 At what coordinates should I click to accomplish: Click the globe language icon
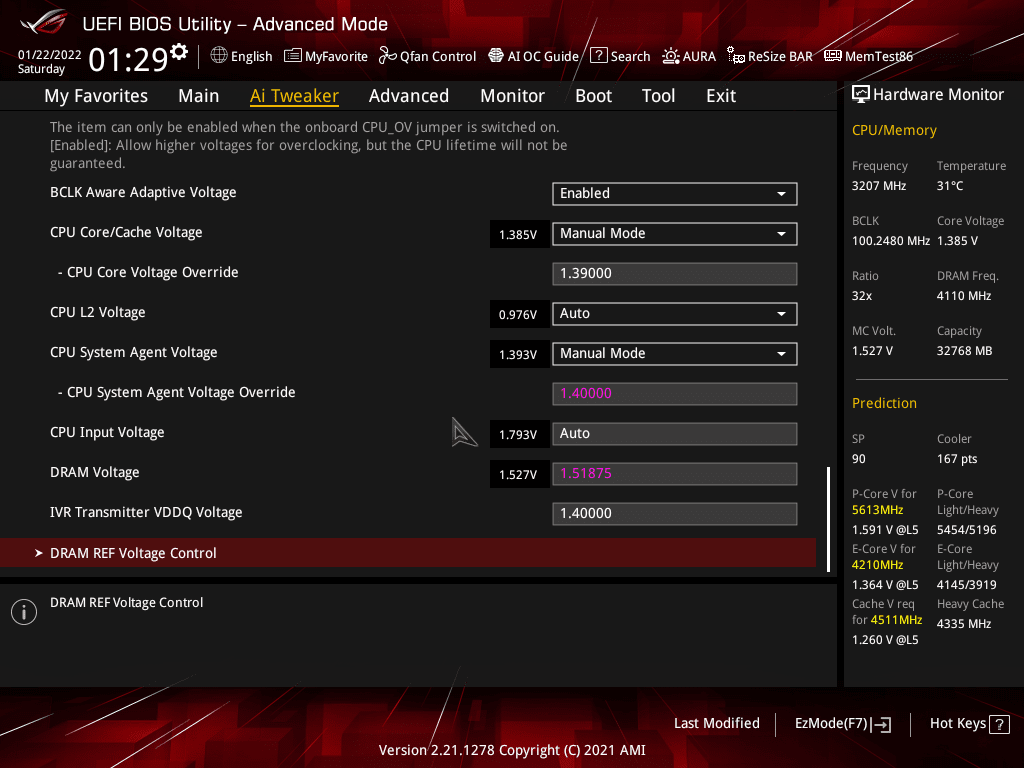coord(219,56)
